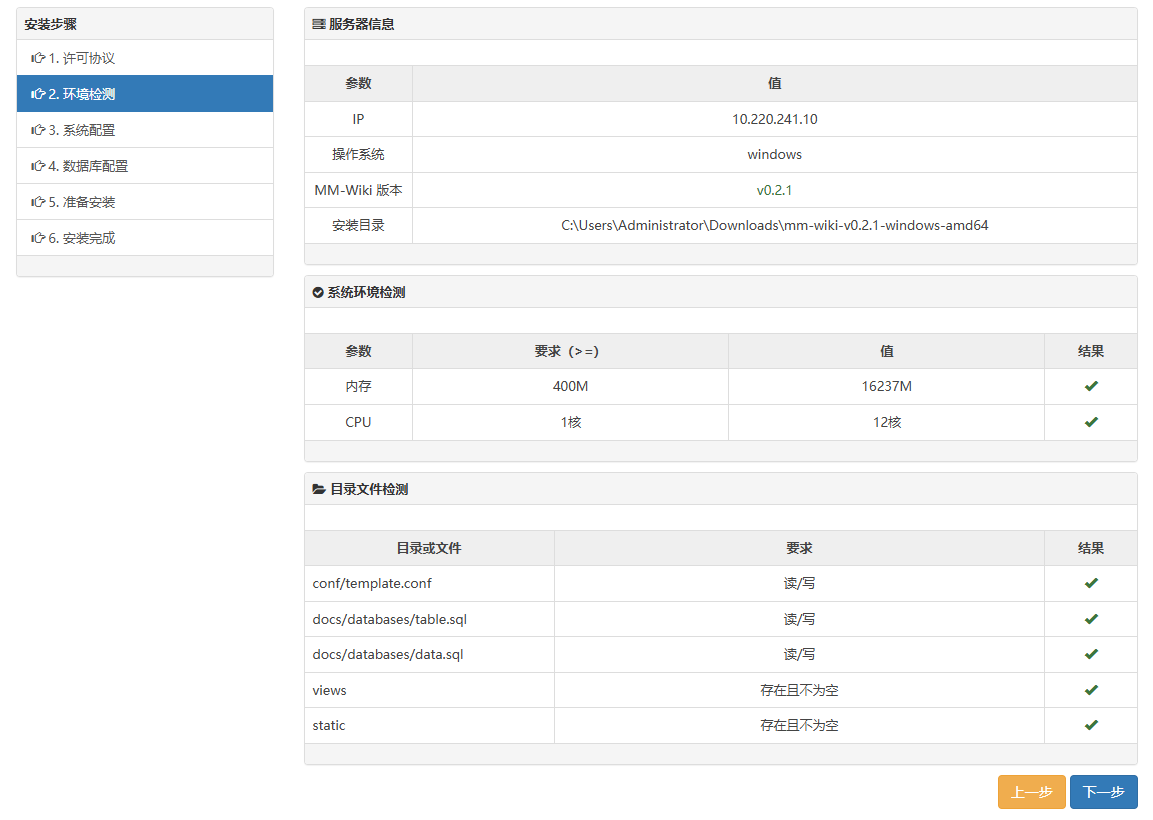The width and height of the screenshot is (1153, 820).
Task: Select step 5. 准备安装
Action: pos(81,202)
